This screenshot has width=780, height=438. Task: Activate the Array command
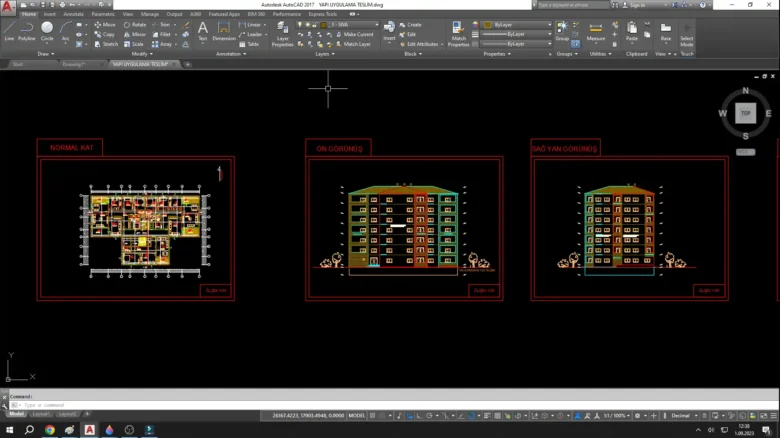pos(162,44)
